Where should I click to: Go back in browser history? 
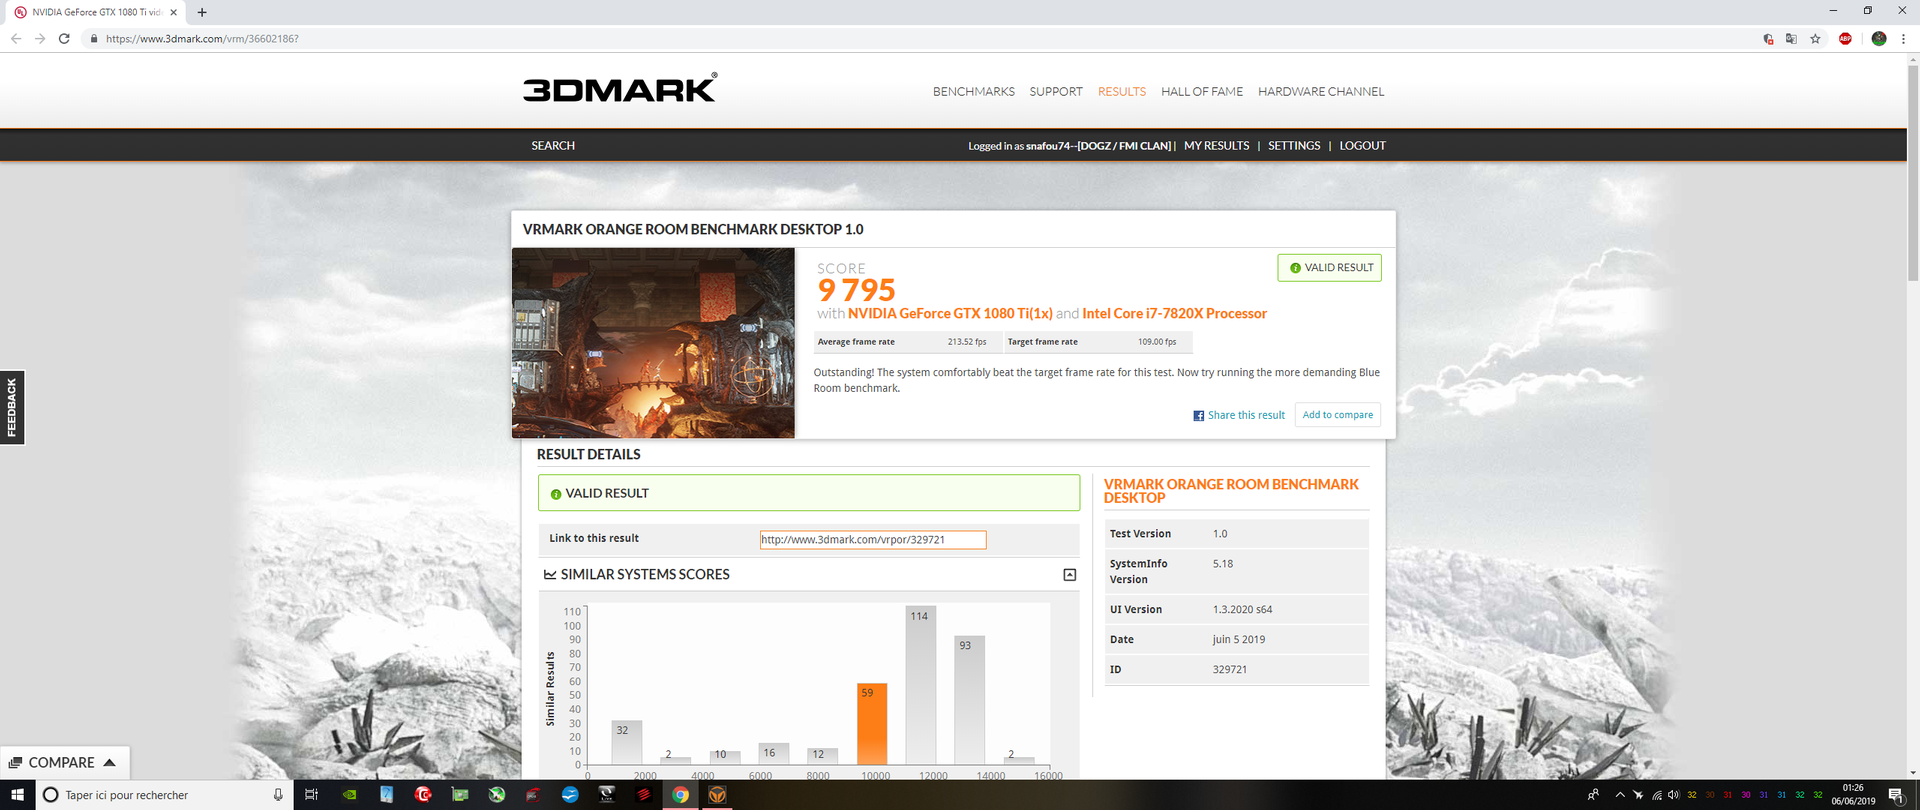point(16,39)
